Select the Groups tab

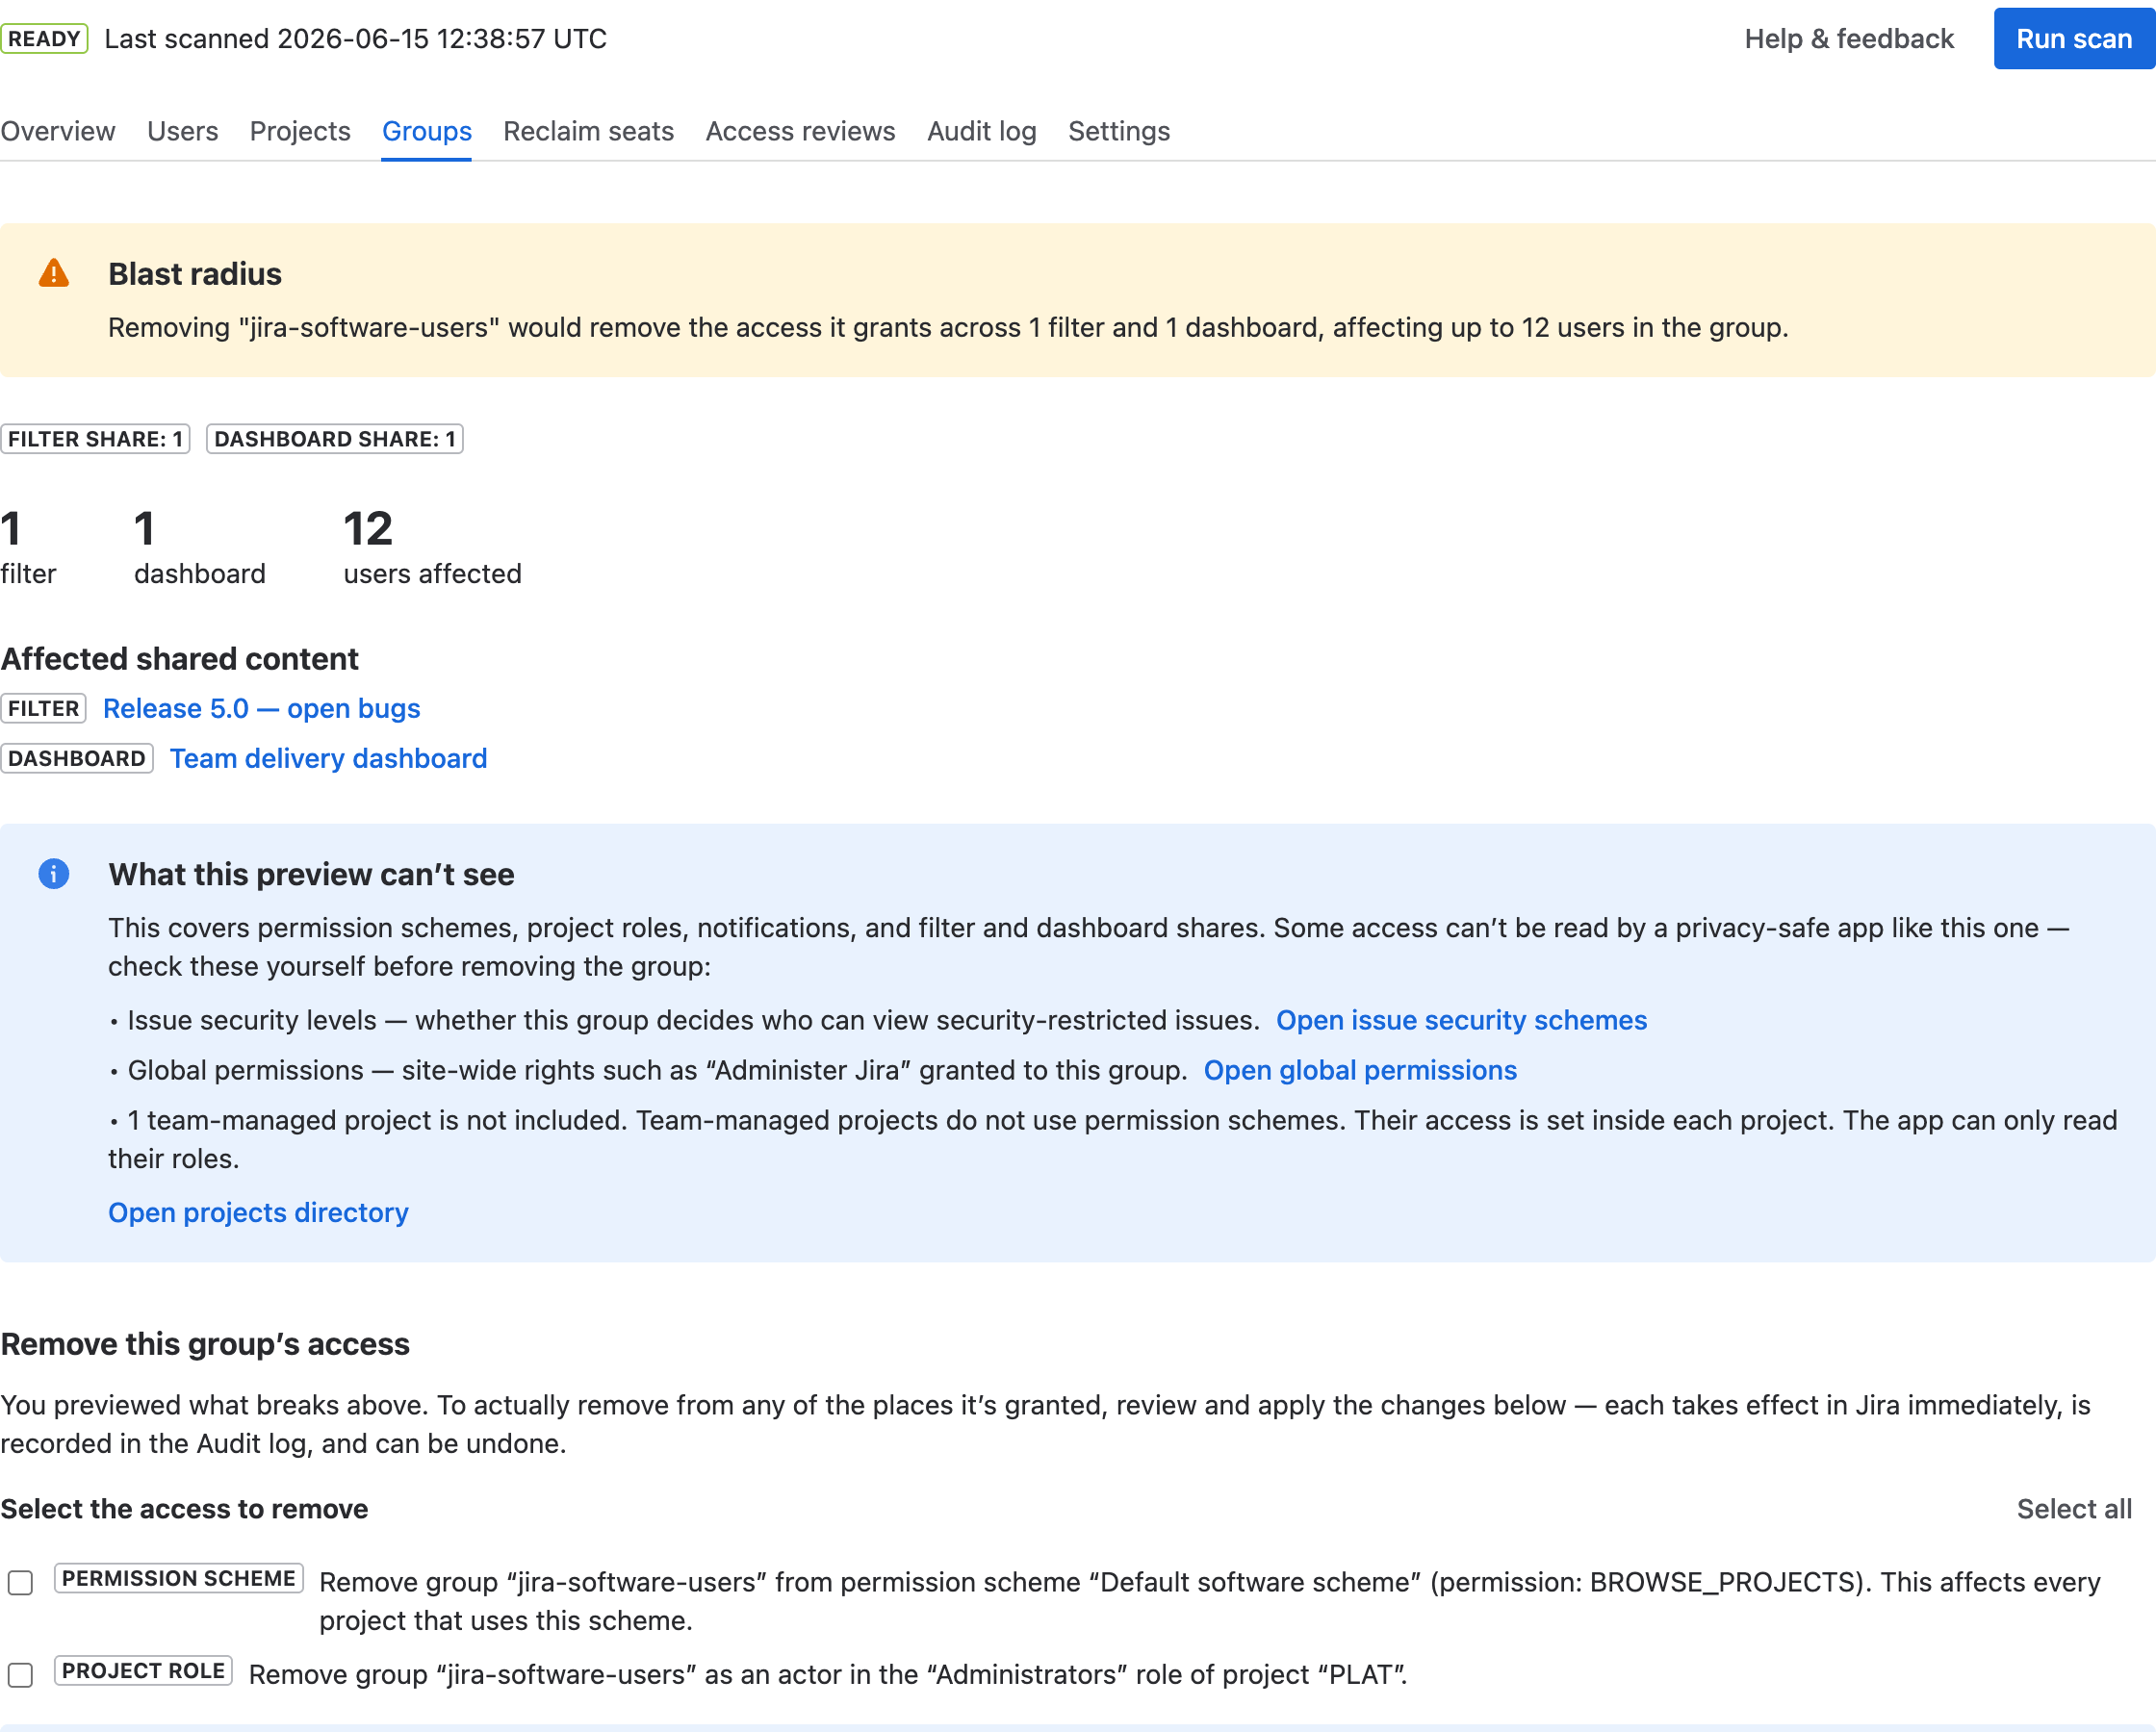pos(427,131)
